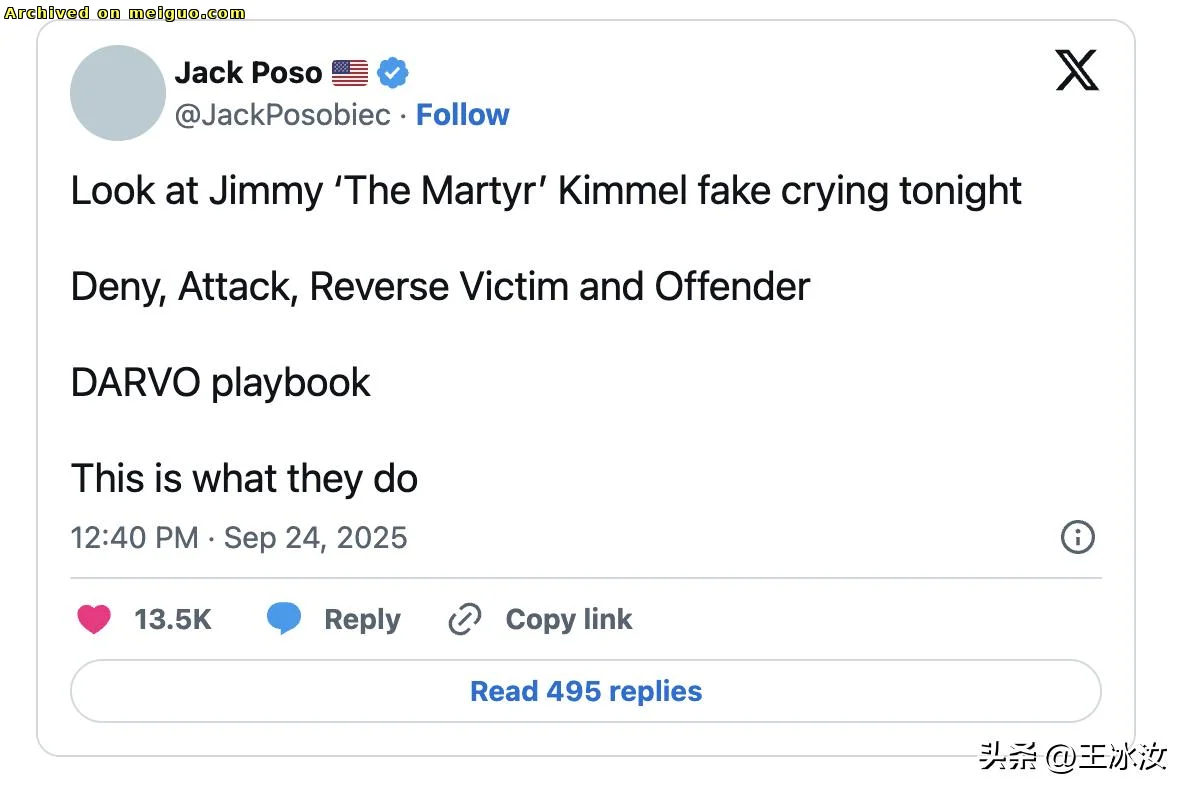
Task: Visit the @JackPosobiec handle link
Action: pos(282,115)
